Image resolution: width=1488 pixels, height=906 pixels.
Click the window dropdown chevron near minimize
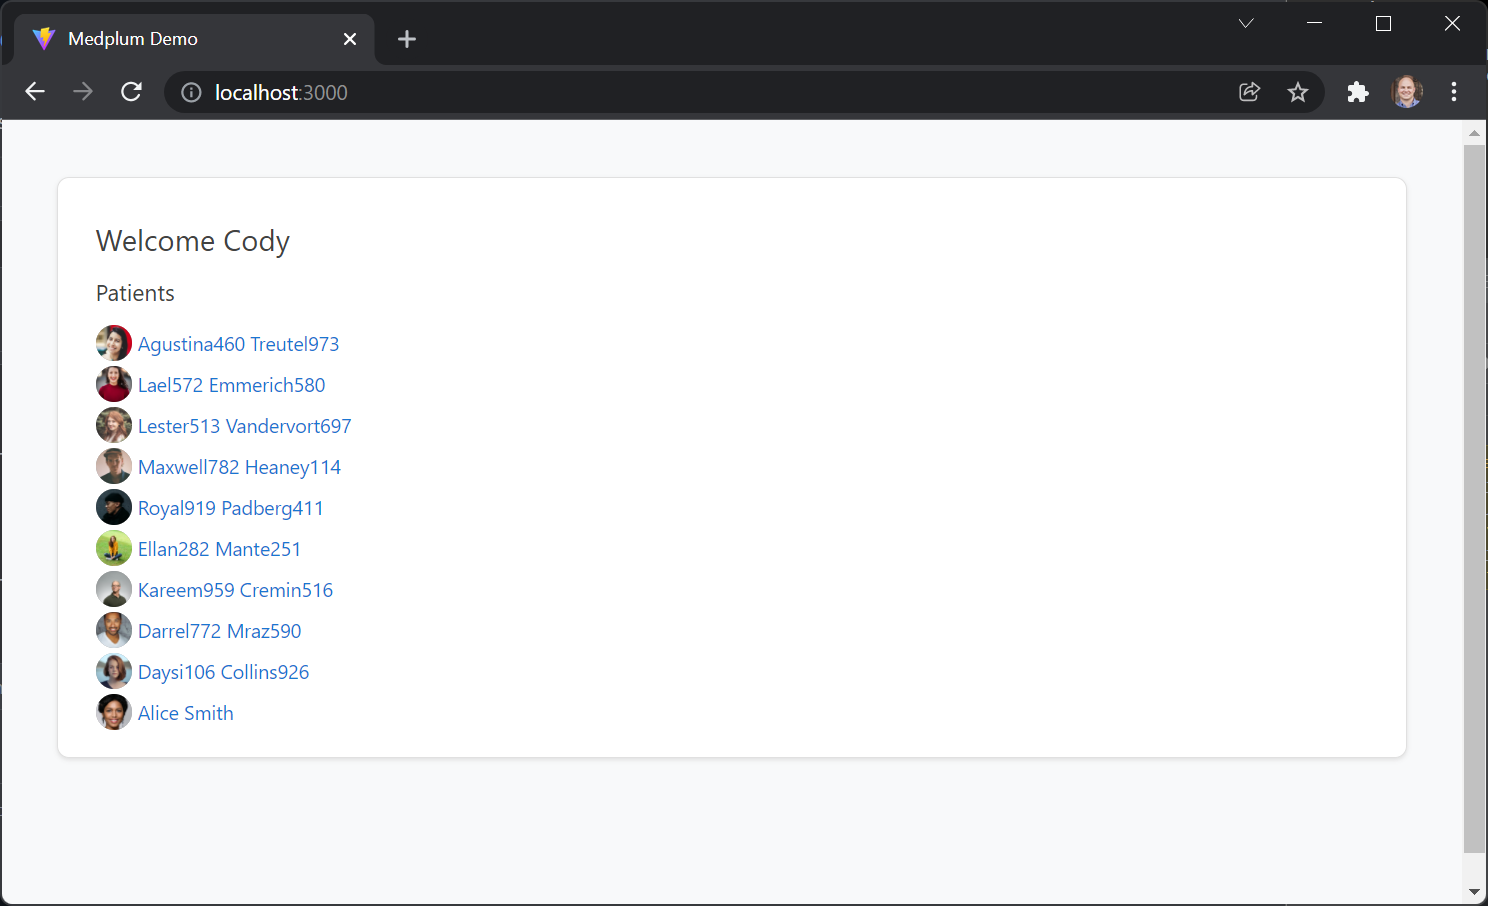tap(1244, 22)
